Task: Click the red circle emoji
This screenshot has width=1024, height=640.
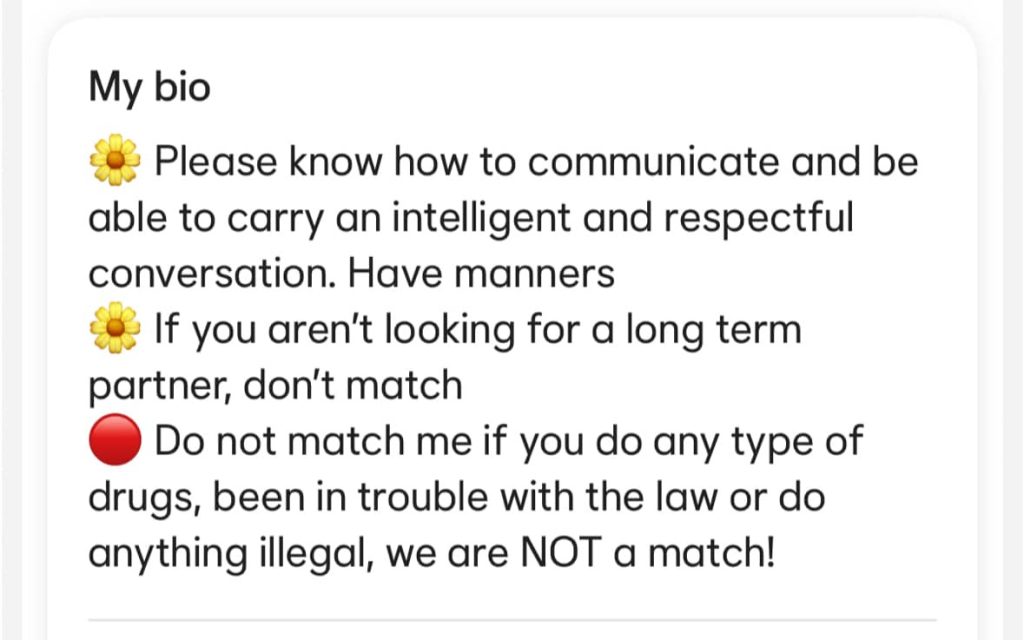Action: coord(116,440)
